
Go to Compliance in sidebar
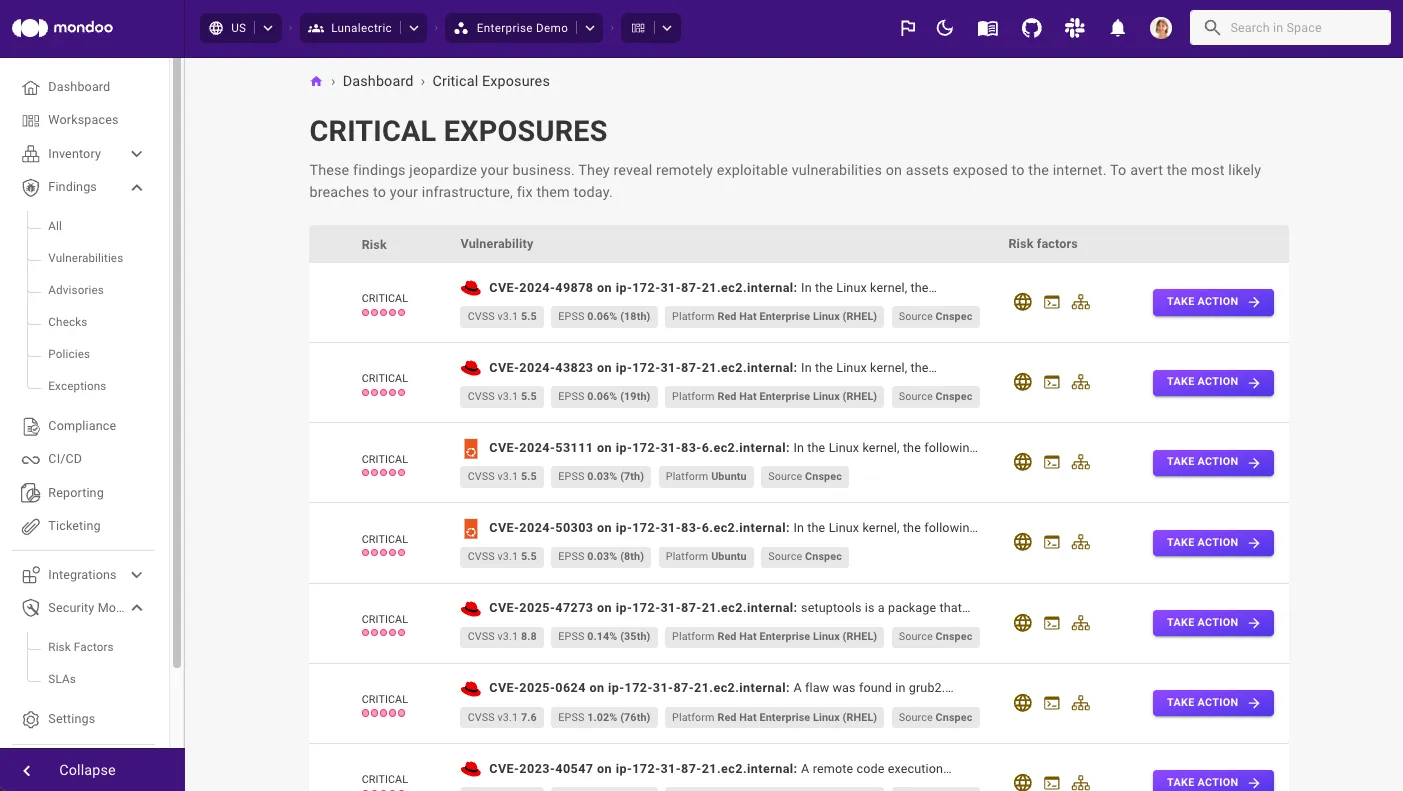[x=81, y=426]
